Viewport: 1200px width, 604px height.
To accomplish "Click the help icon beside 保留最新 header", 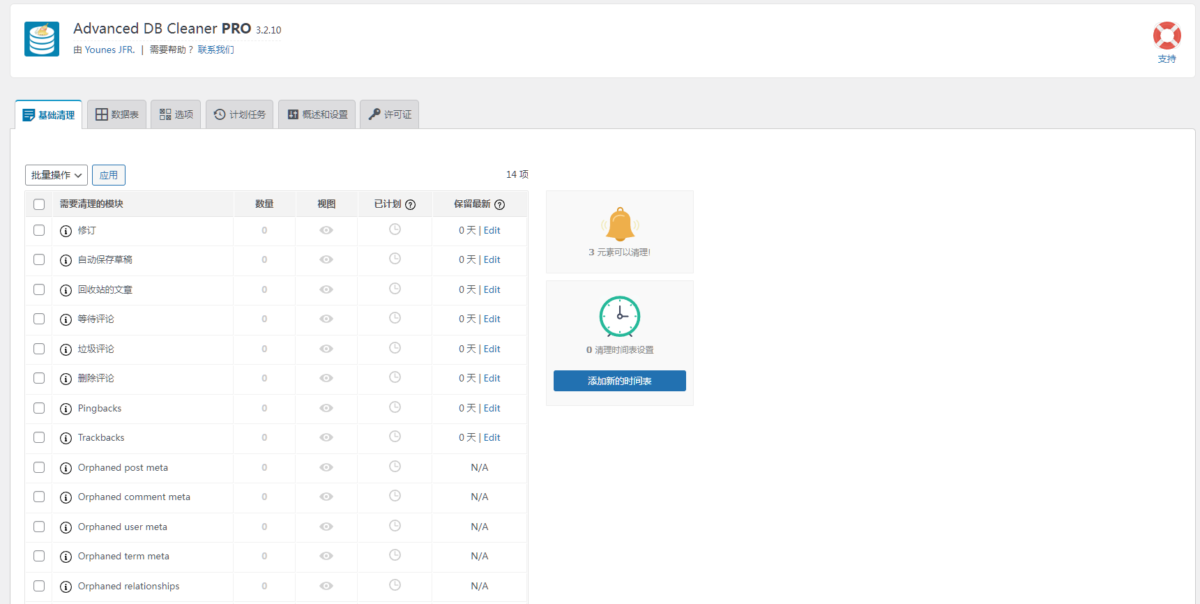I will click(499, 204).
